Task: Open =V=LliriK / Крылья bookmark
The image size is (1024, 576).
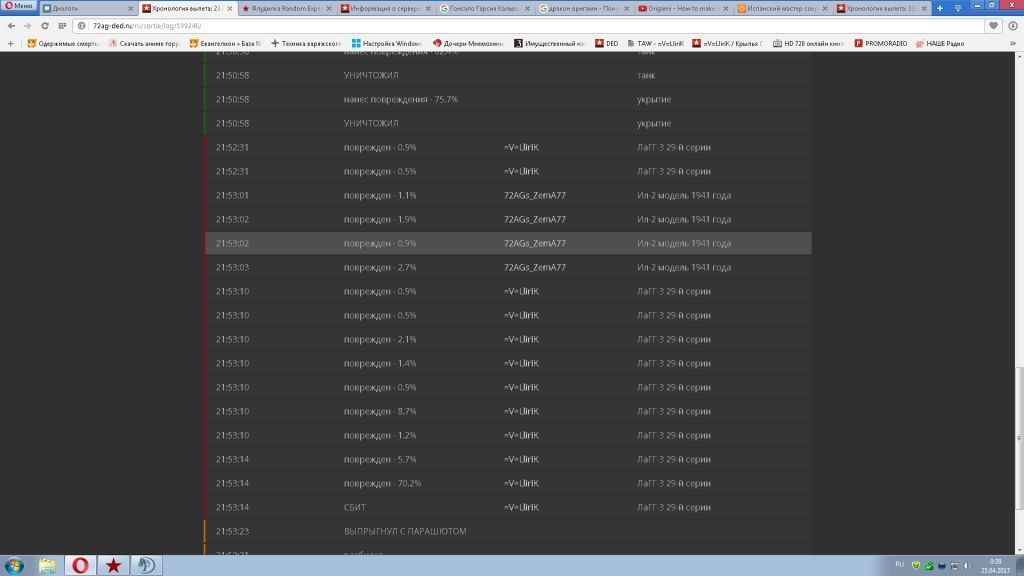Action: click(728, 43)
